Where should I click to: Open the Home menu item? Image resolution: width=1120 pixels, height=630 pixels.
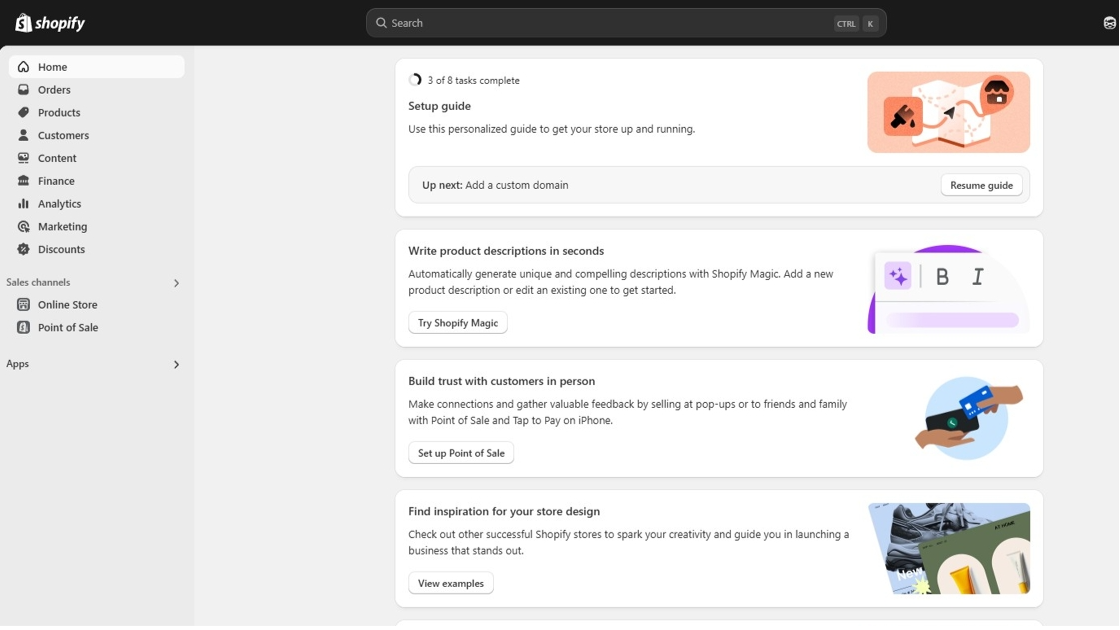tap(53, 67)
